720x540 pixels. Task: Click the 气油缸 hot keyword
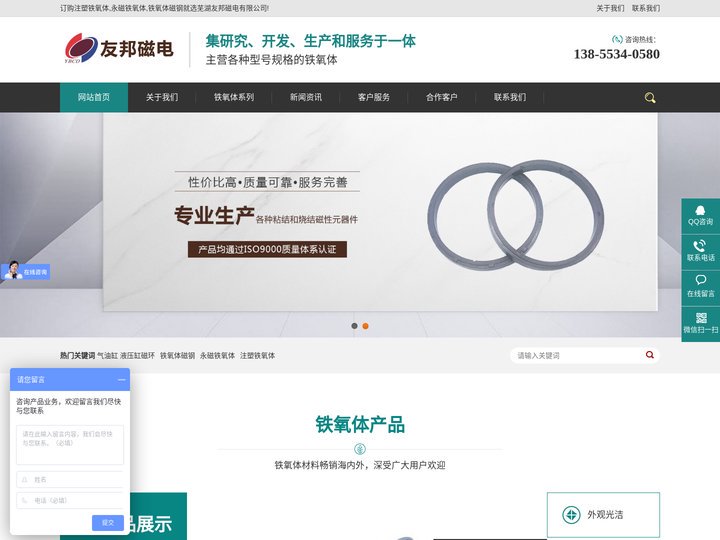[x=107, y=355]
